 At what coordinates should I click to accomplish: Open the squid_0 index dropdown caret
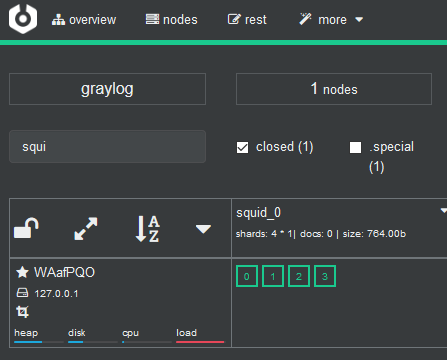[444, 211]
